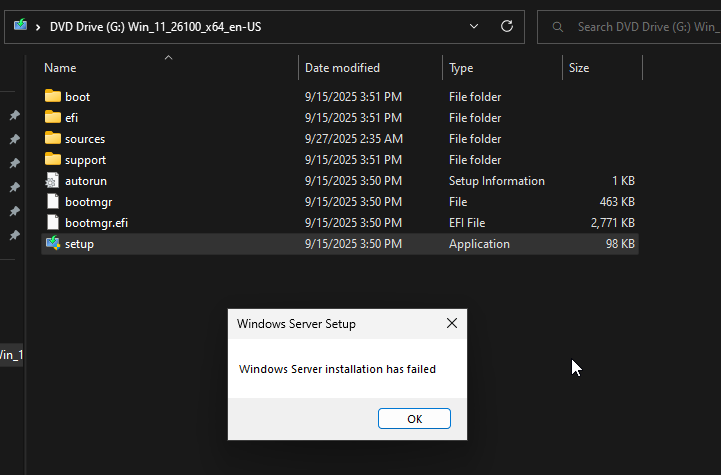Click the 2,771 KB size cell

[612, 223]
